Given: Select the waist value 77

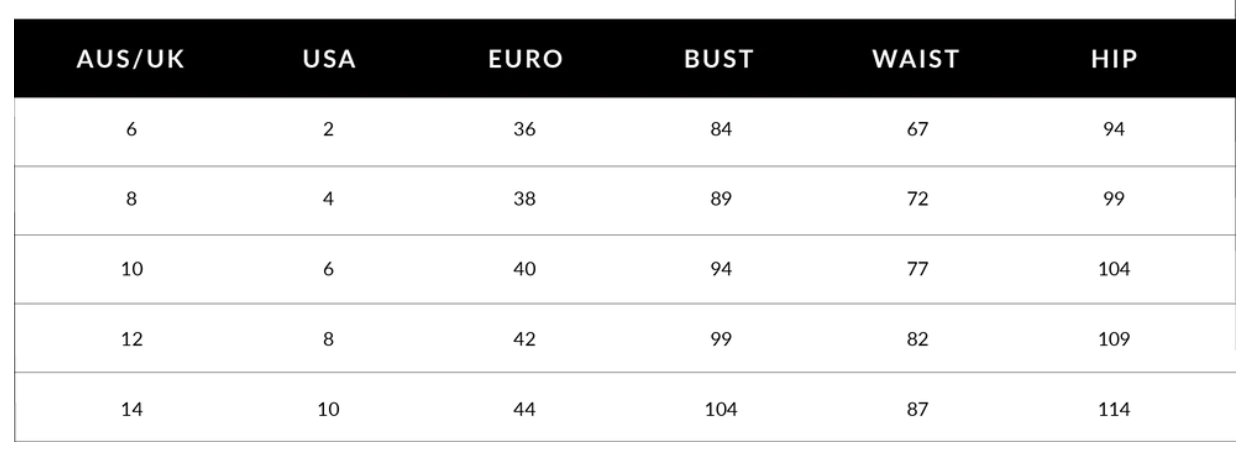Looking at the screenshot, I should pos(917,269).
